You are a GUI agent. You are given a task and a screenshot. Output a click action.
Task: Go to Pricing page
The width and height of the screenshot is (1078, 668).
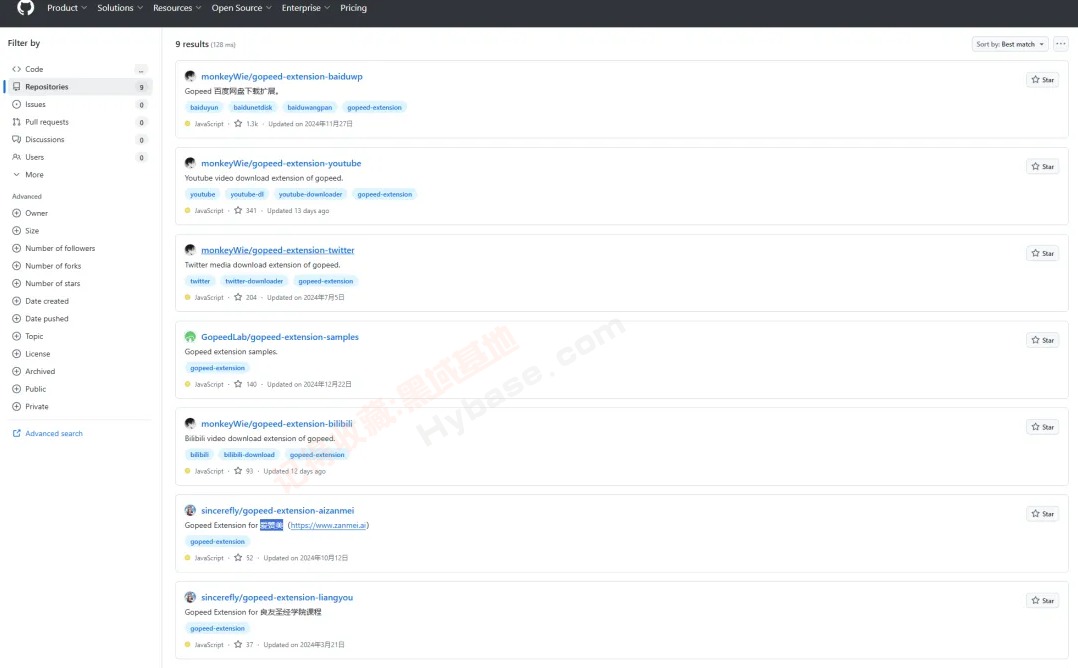[353, 8]
